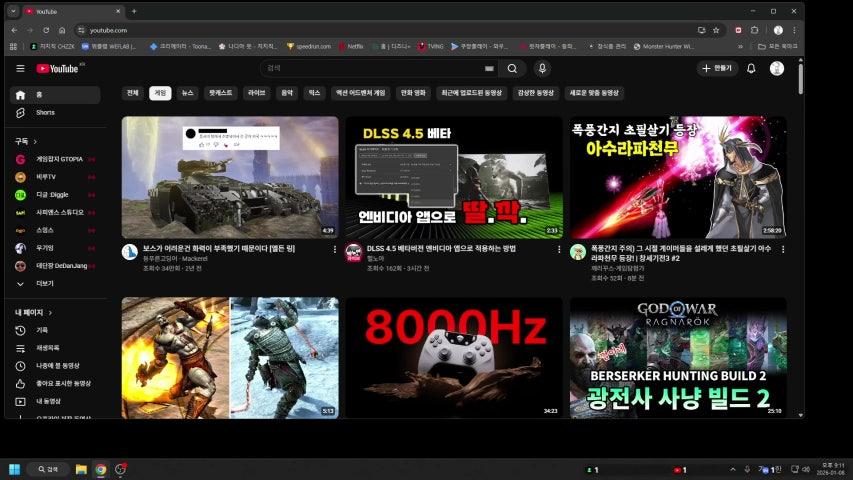Show hidden system tray icons chevron
Screen dimensions: 853x480
coord(733,469)
